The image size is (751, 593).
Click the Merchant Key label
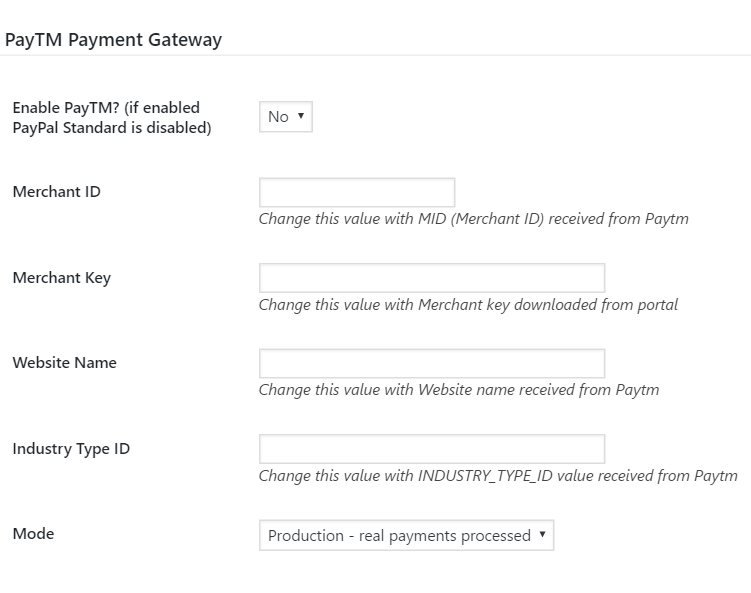tap(62, 278)
